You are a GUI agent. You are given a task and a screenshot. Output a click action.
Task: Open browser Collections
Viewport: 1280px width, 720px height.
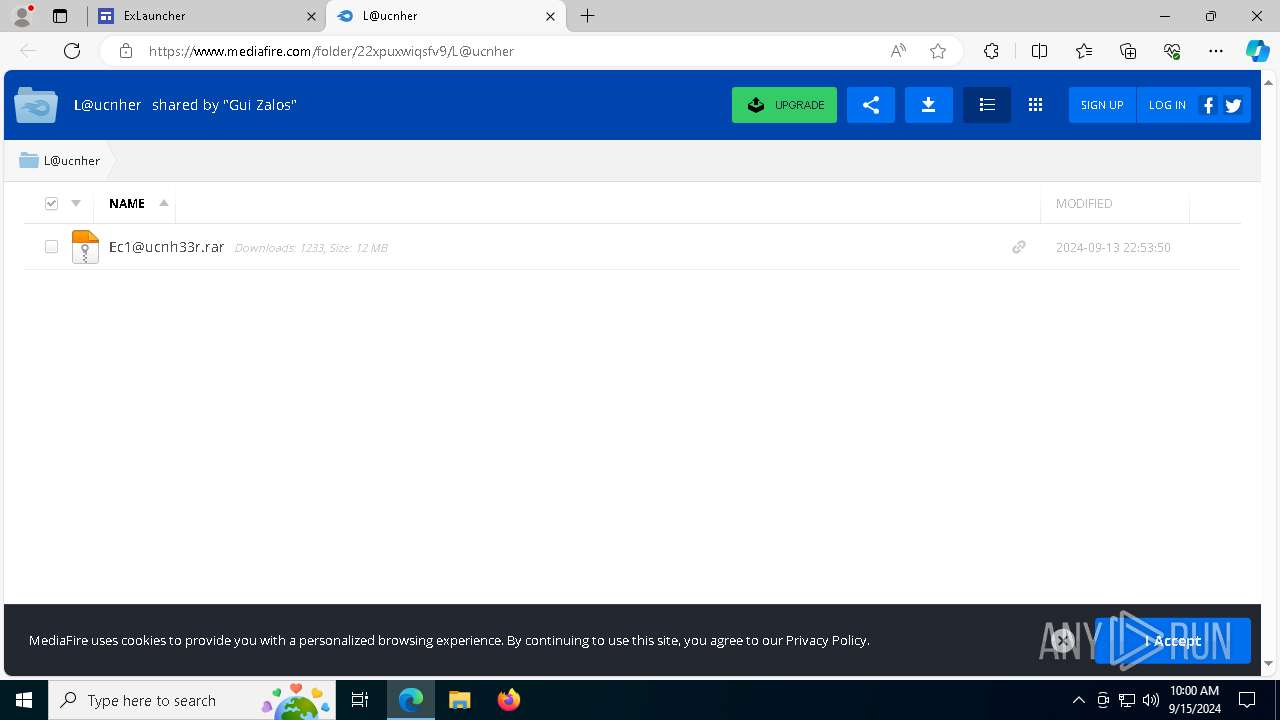pos(1128,51)
